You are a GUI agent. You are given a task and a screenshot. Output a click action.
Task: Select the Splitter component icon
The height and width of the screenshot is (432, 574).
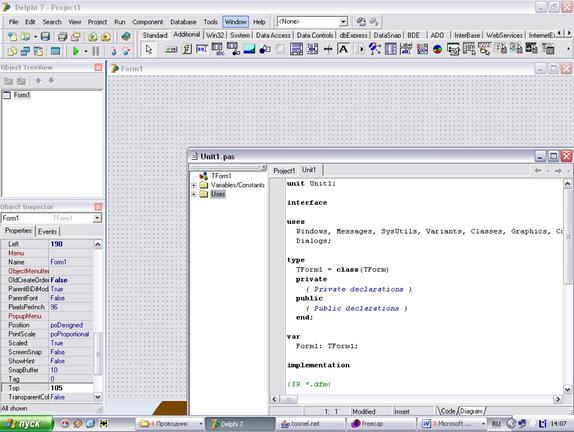point(328,49)
